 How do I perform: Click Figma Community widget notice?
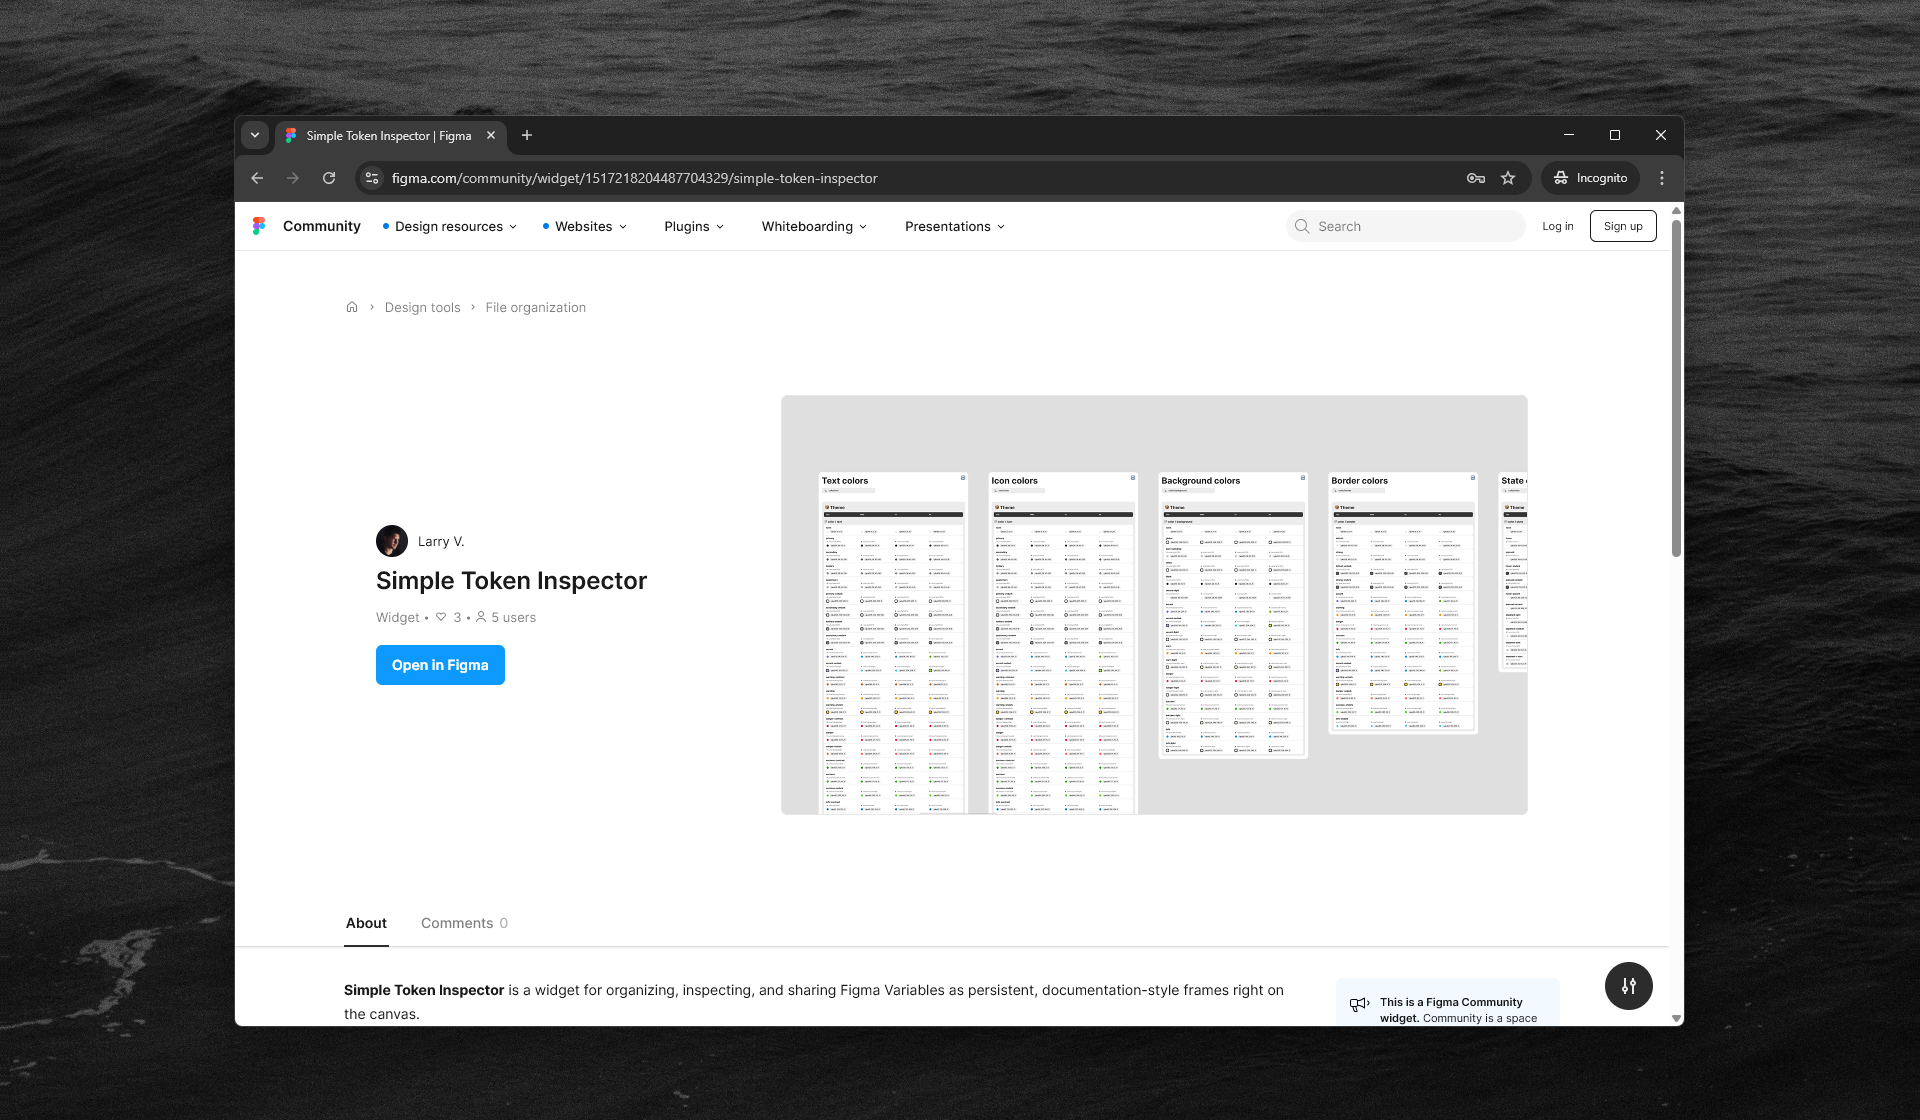(1448, 1002)
